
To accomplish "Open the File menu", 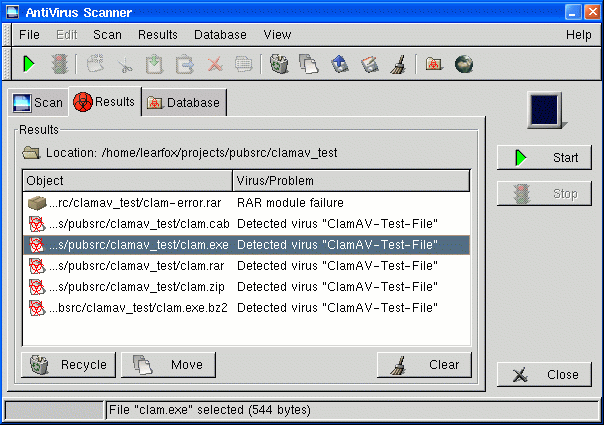I will tap(29, 34).
